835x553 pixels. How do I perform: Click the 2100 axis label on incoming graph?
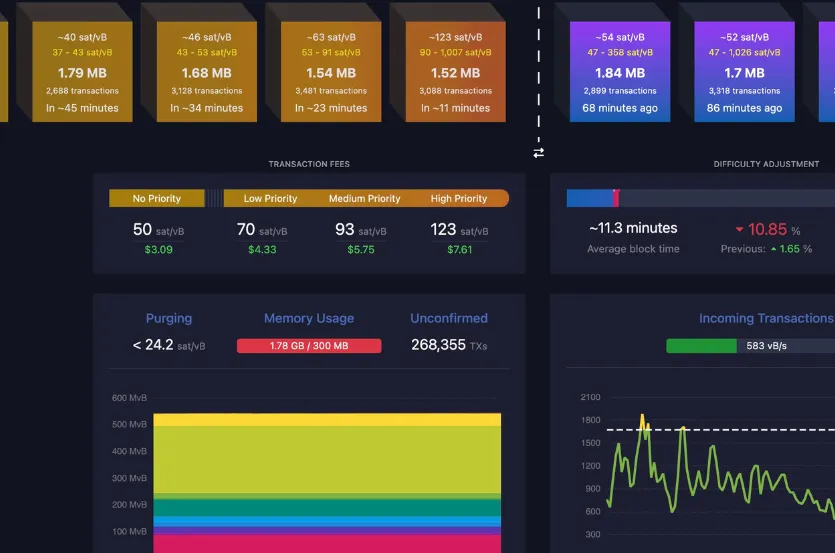click(x=590, y=397)
